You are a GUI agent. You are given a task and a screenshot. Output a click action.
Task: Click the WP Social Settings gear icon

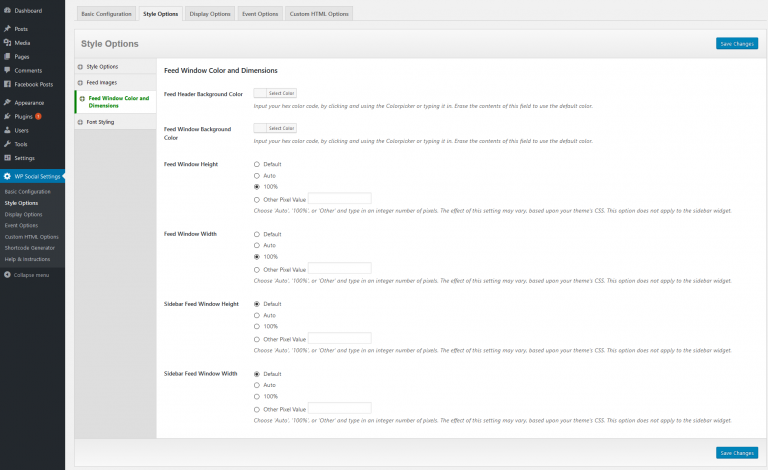pyautogui.click(x=8, y=177)
